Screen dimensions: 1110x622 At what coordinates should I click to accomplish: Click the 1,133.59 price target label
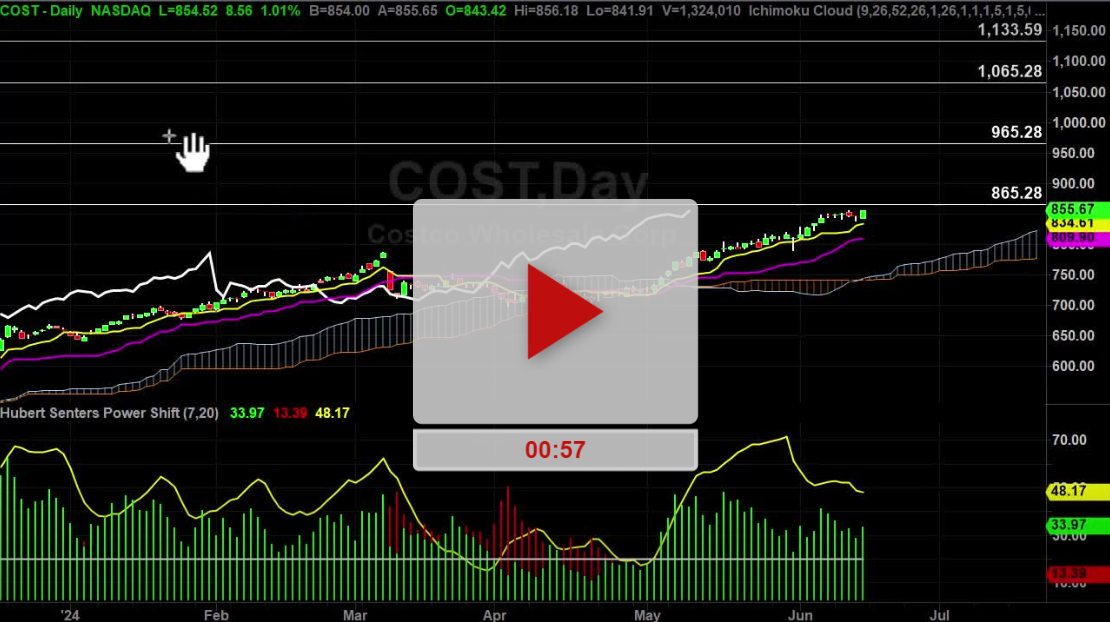point(1010,31)
